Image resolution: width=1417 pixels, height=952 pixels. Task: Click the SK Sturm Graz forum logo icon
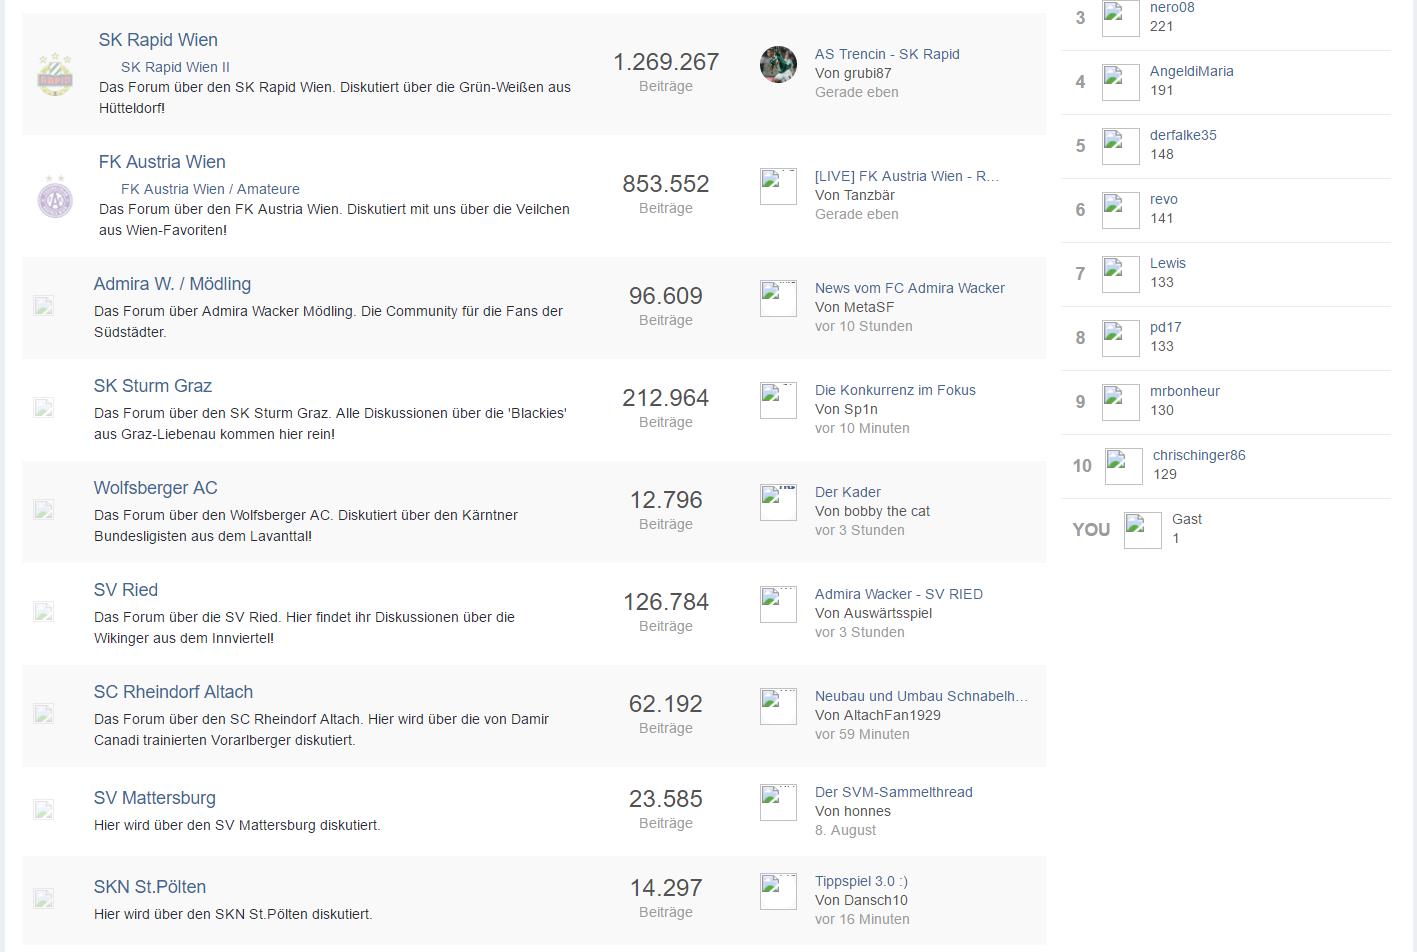[43, 408]
